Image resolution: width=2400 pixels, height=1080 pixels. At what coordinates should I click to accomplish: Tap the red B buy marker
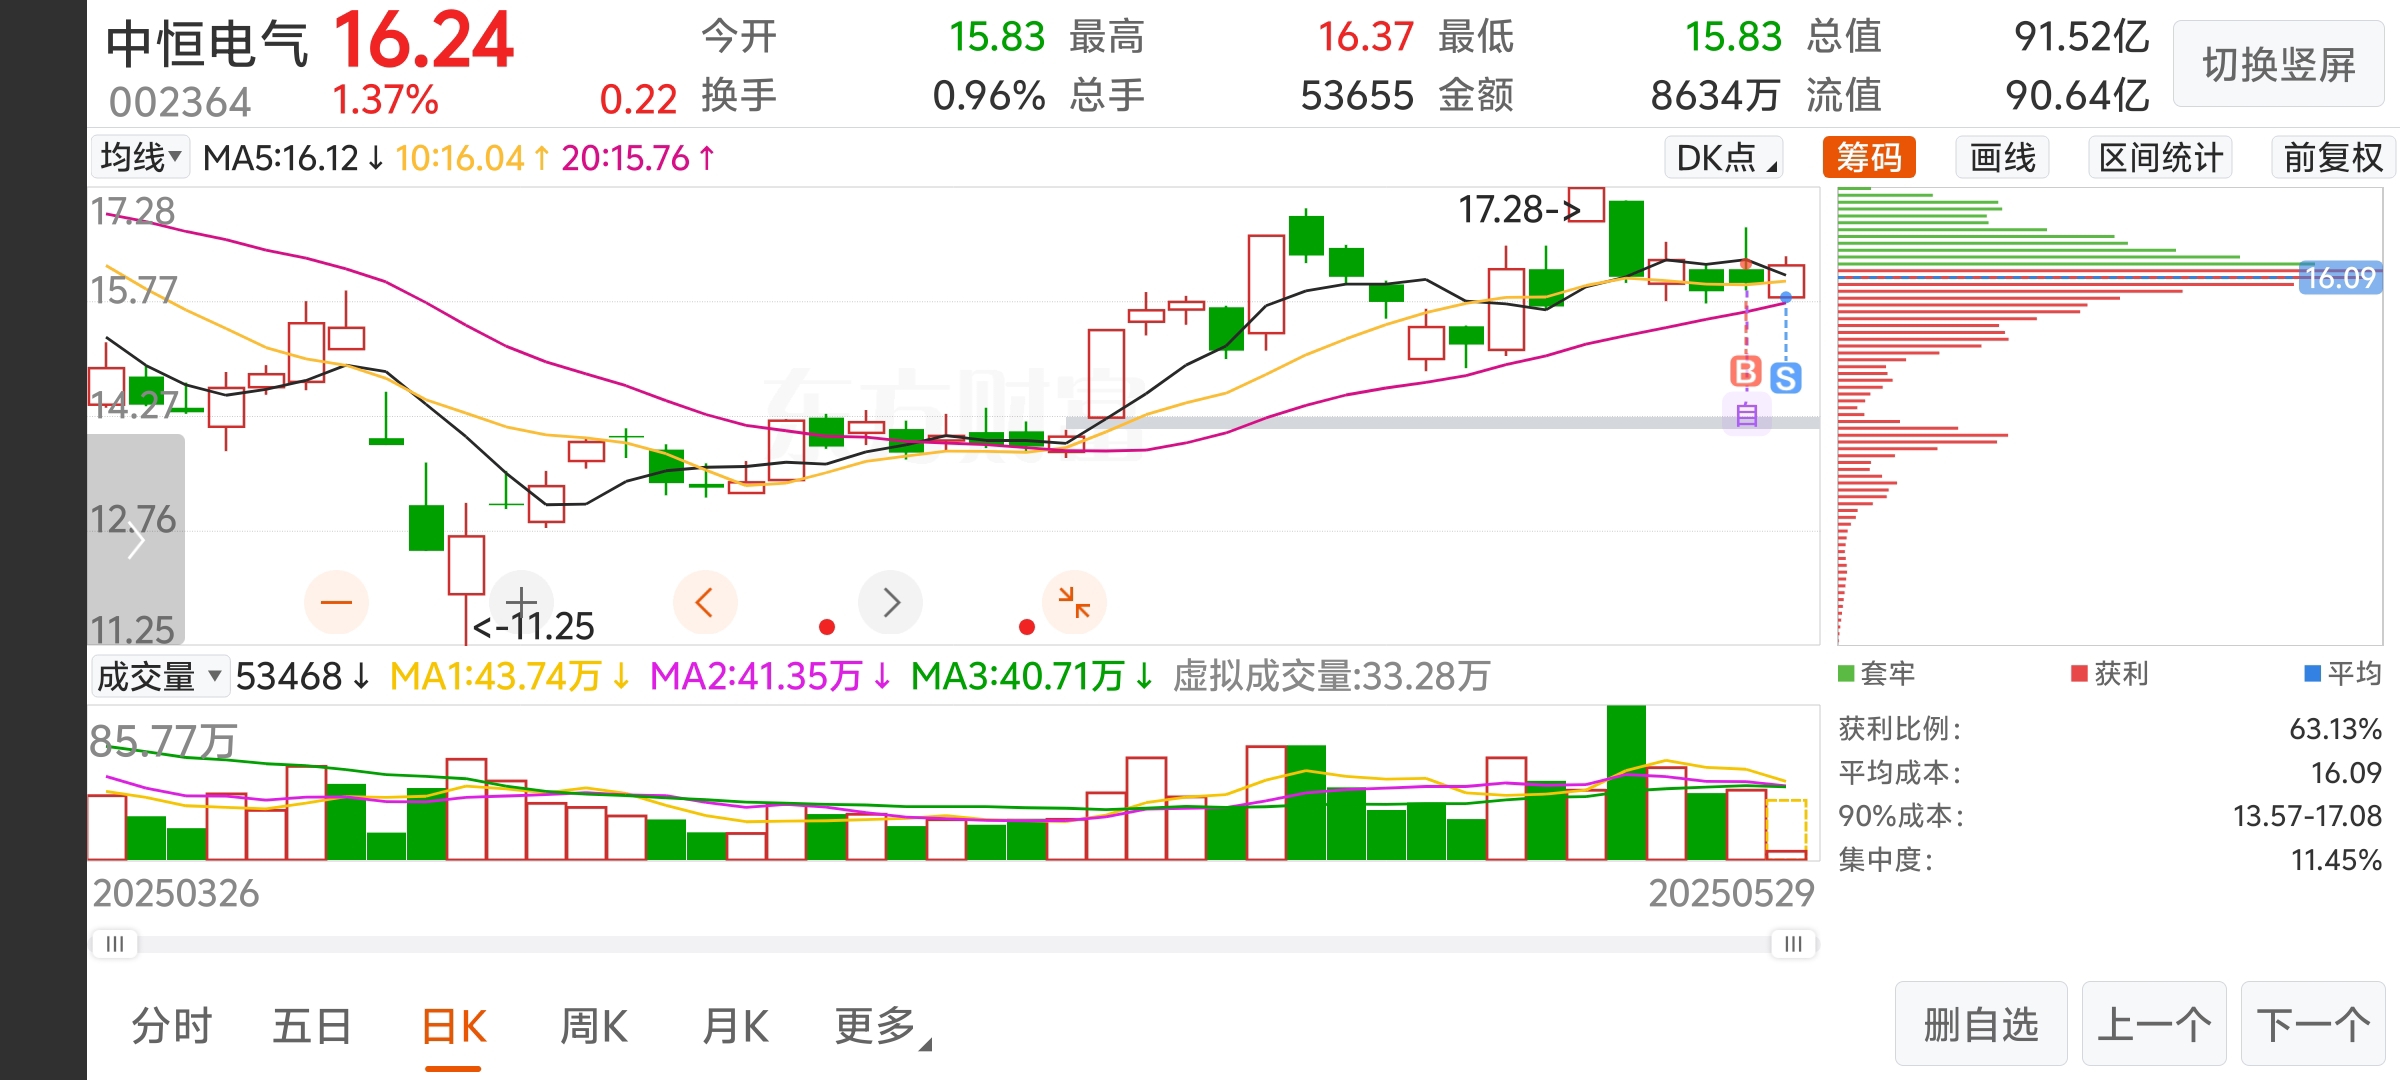coord(1746,372)
